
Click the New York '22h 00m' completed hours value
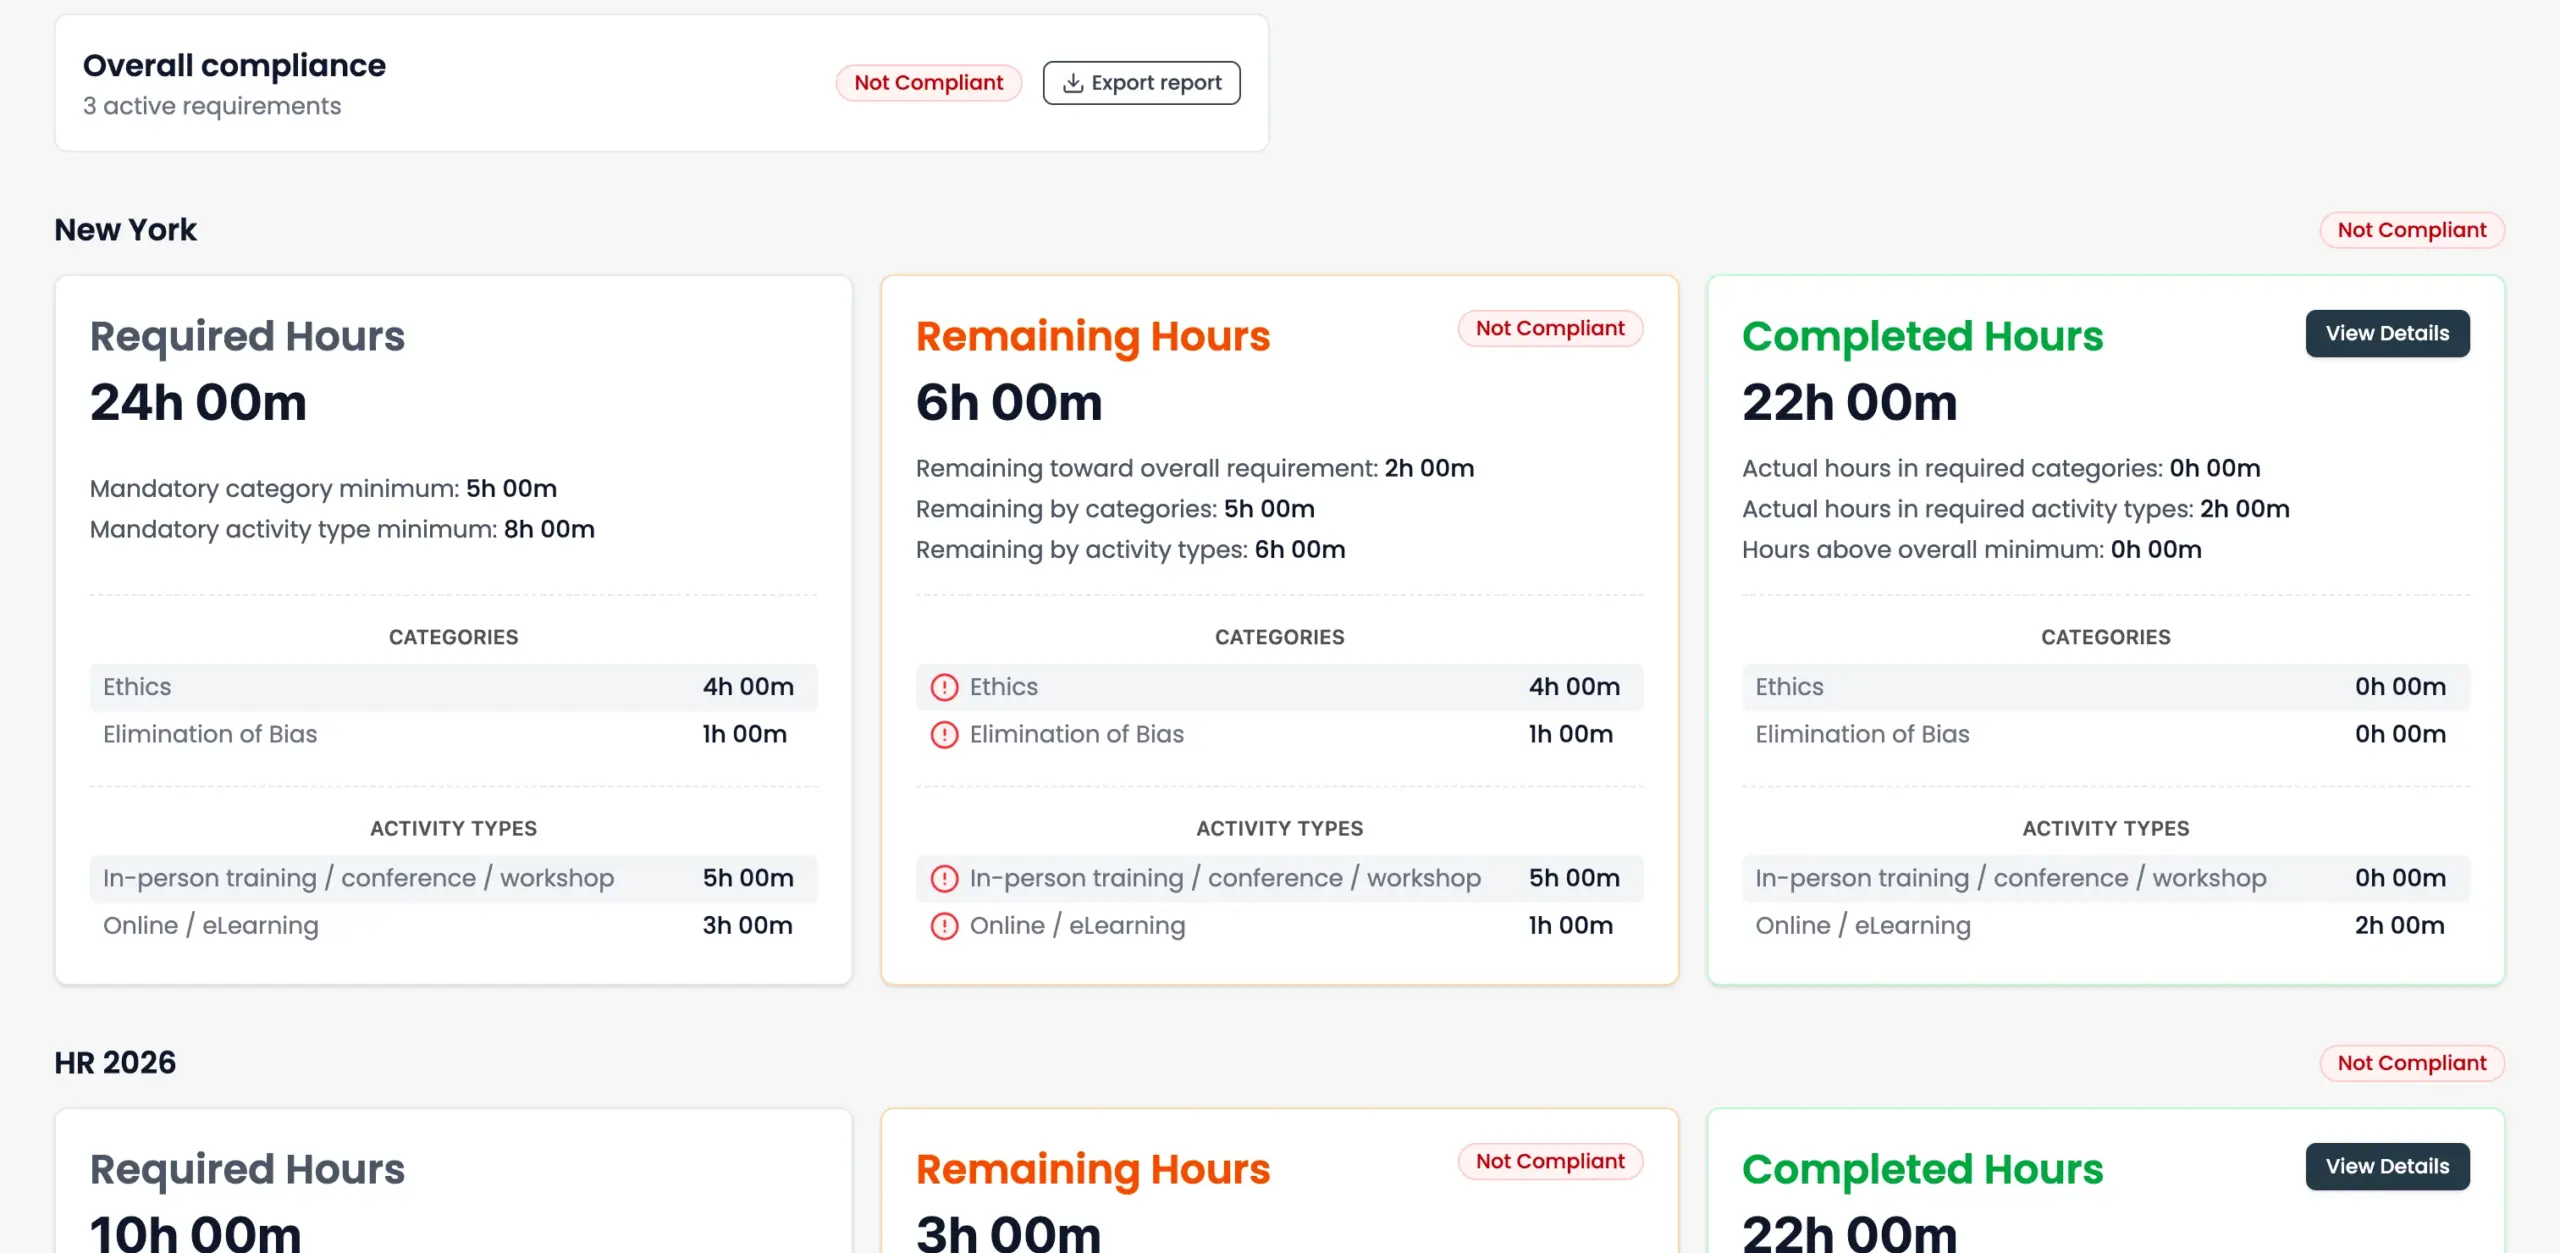[1850, 402]
